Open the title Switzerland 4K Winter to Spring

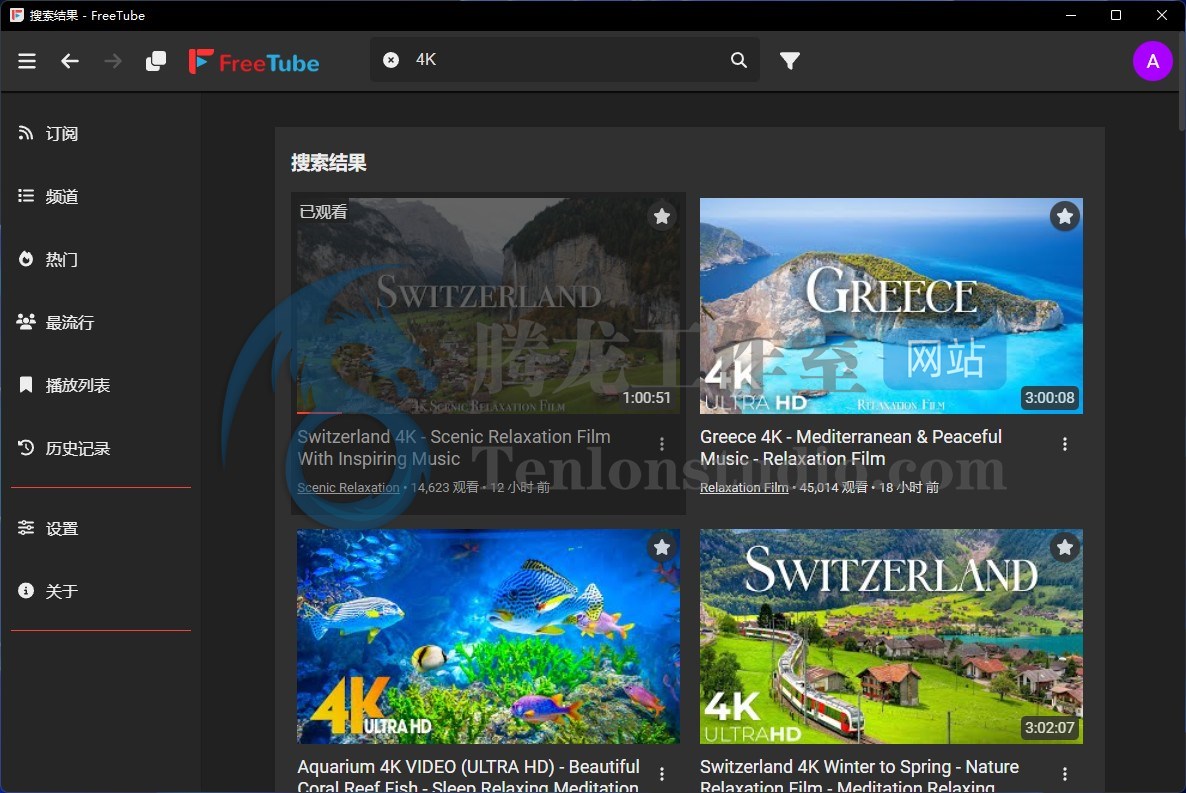coord(859,775)
